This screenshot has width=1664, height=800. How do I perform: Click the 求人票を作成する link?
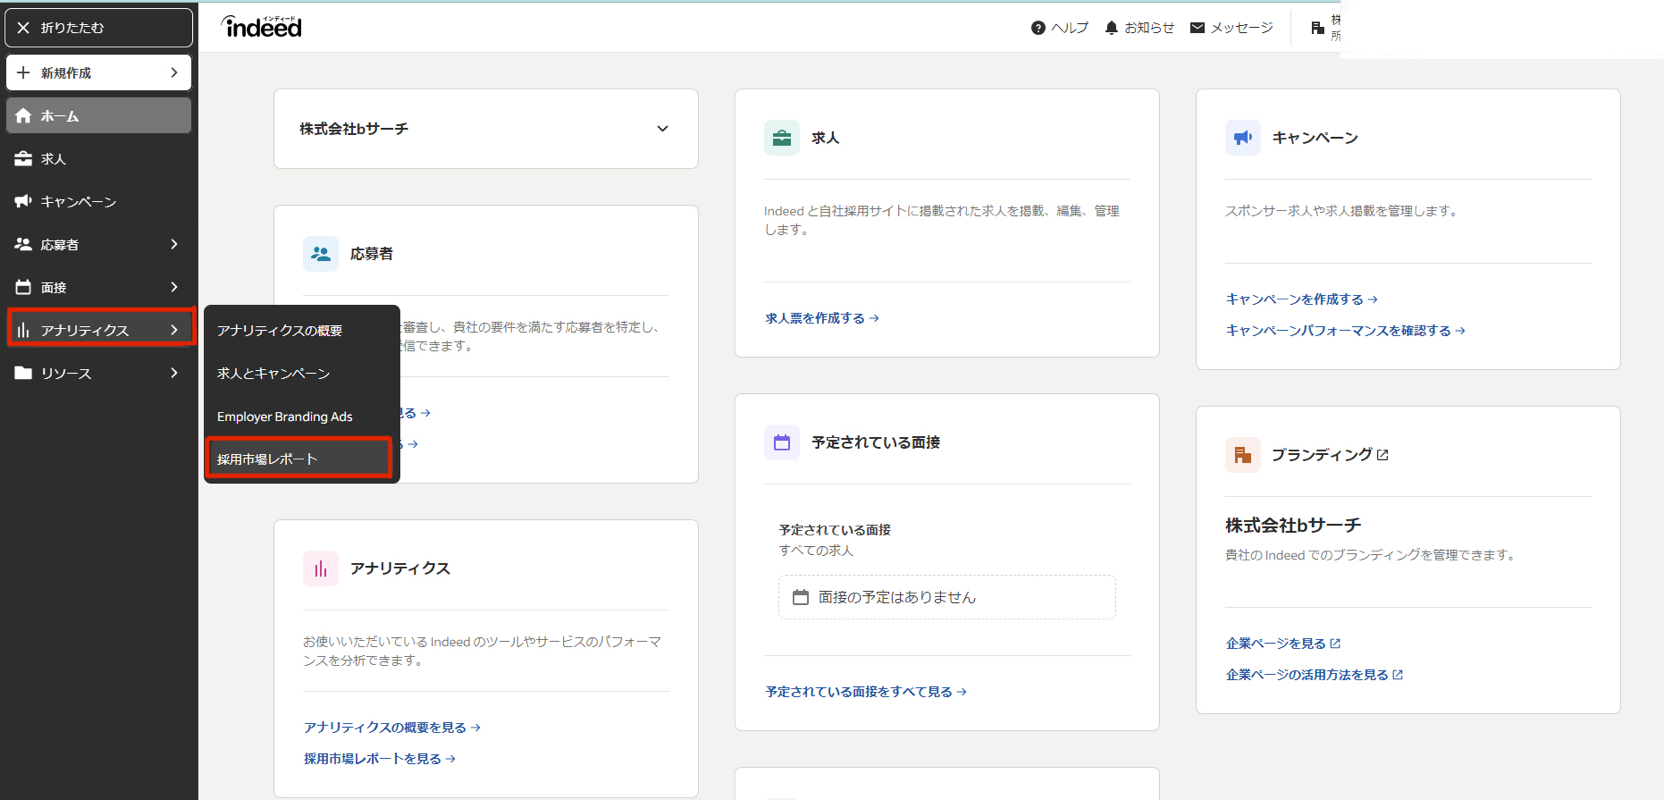822,318
